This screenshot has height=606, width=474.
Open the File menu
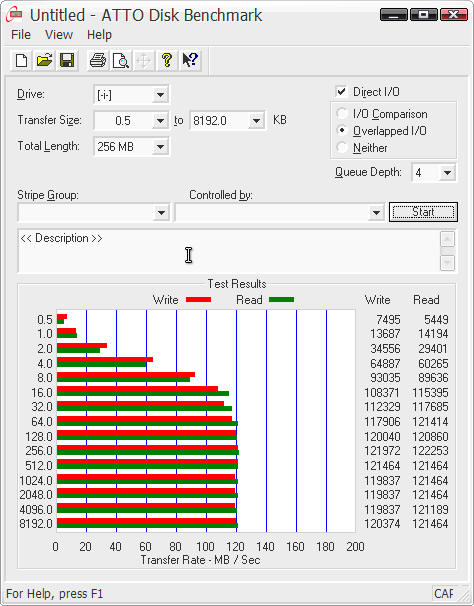(x=20, y=35)
